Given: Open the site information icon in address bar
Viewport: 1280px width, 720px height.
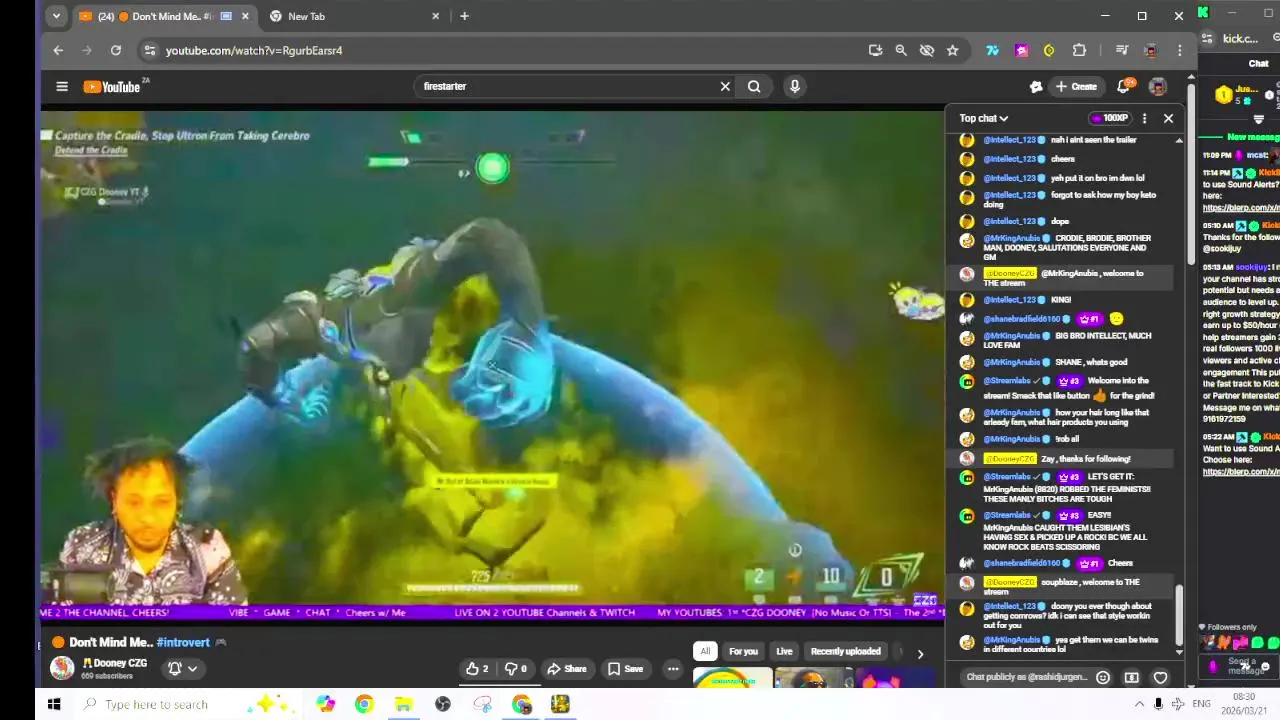Looking at the screenshot, I should pos(149,50).
